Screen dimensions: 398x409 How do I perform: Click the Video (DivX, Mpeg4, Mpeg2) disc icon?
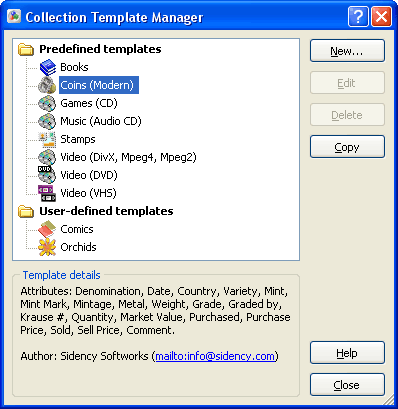point(47,157)
